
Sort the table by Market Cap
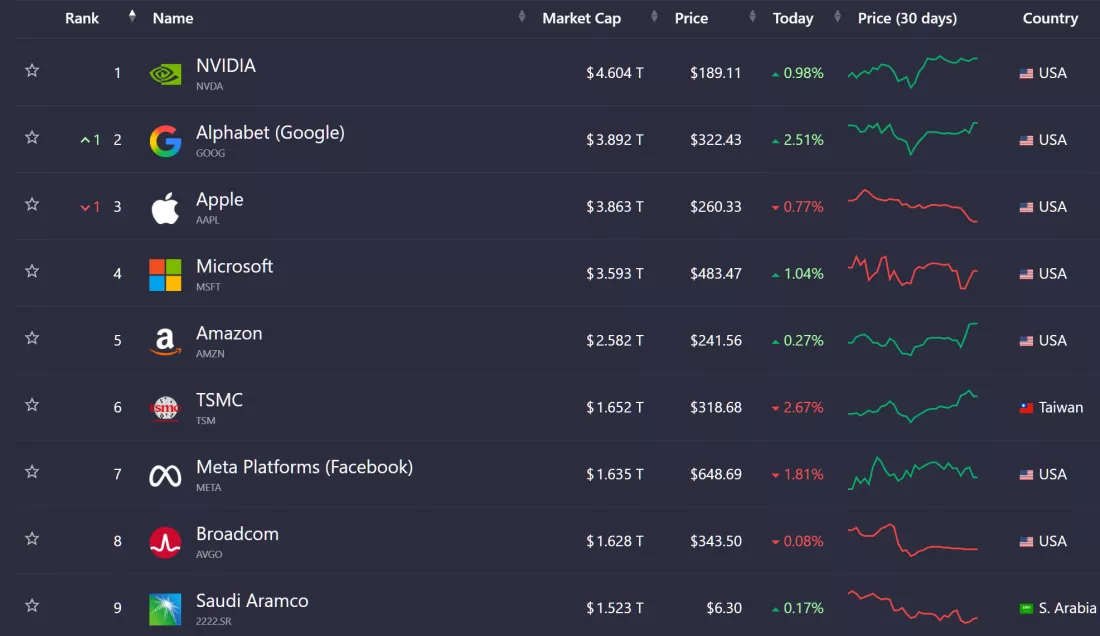(581, 18)
